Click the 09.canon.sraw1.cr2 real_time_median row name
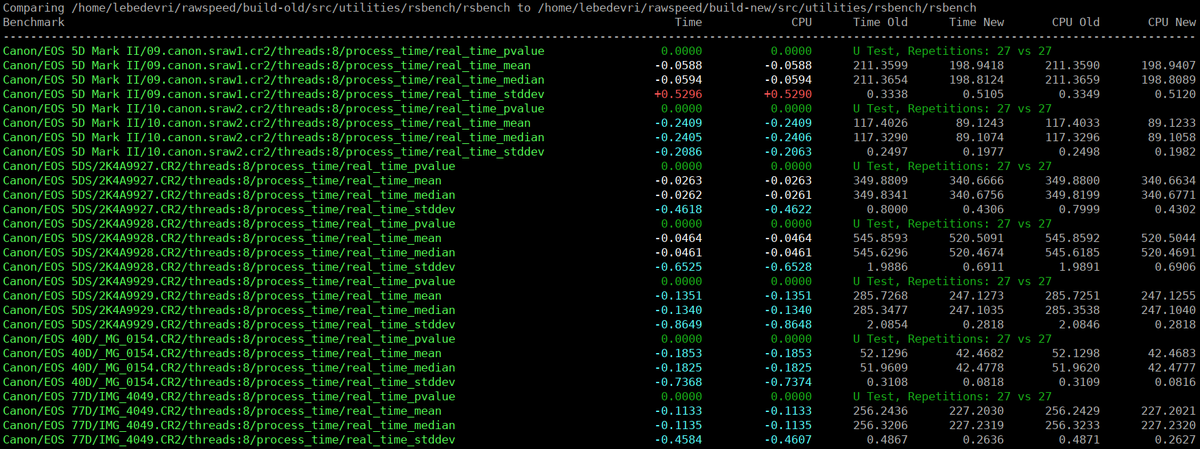This screenshot has width=1200, height=449. (275, 79)
